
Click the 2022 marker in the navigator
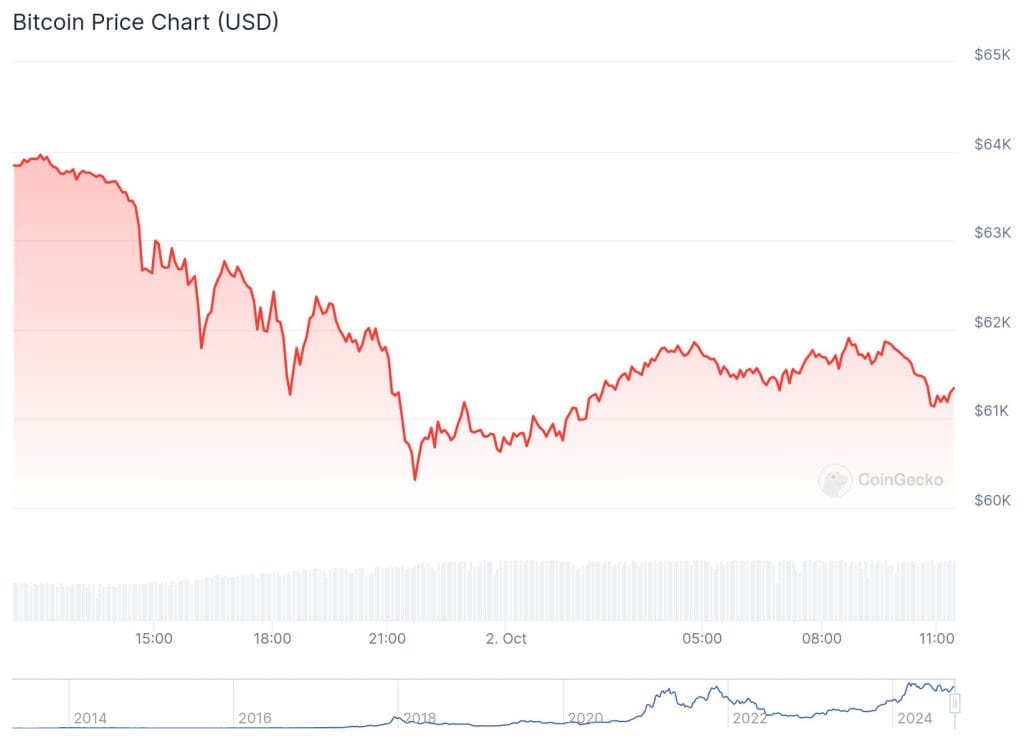coord(749,718)
